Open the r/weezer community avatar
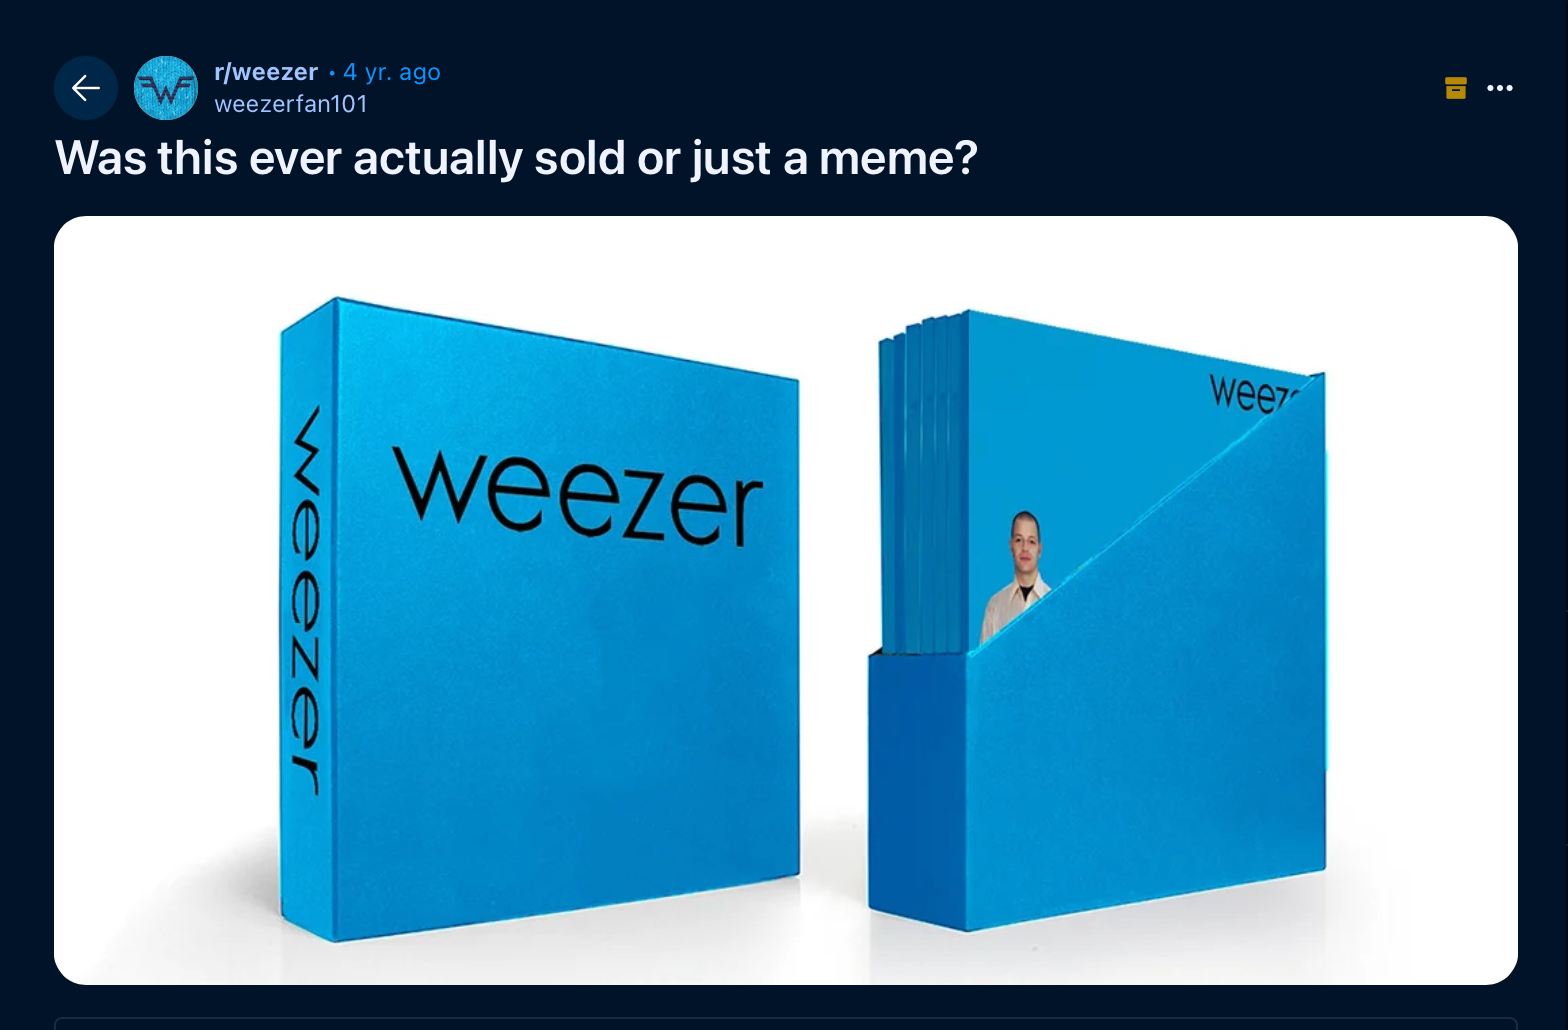The width and height of the screenshot is (1568, 1030). (x=166, y=88)
